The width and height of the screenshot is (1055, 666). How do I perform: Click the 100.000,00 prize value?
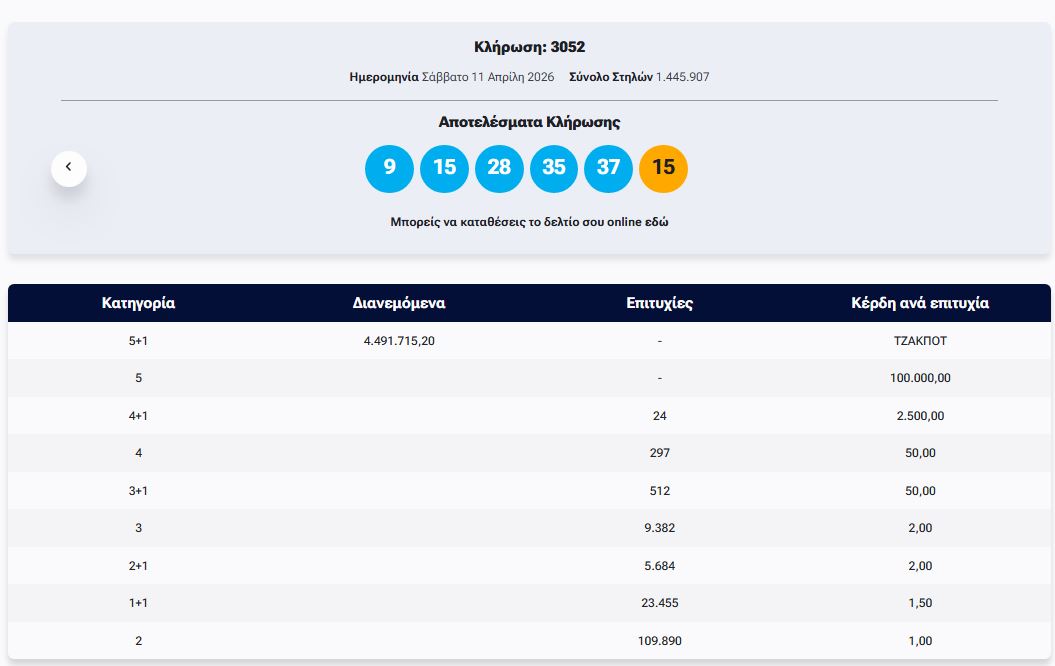coord(920,378)
